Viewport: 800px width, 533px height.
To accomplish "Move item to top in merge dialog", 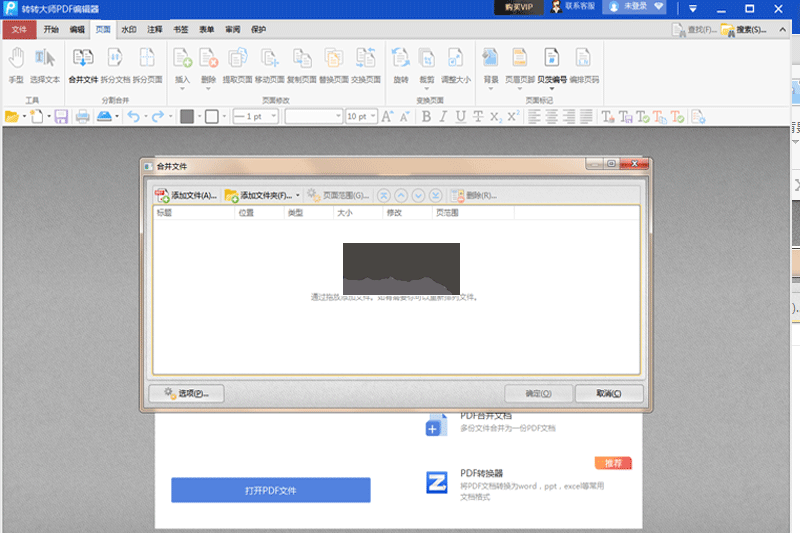I will [x=384, y=195].
